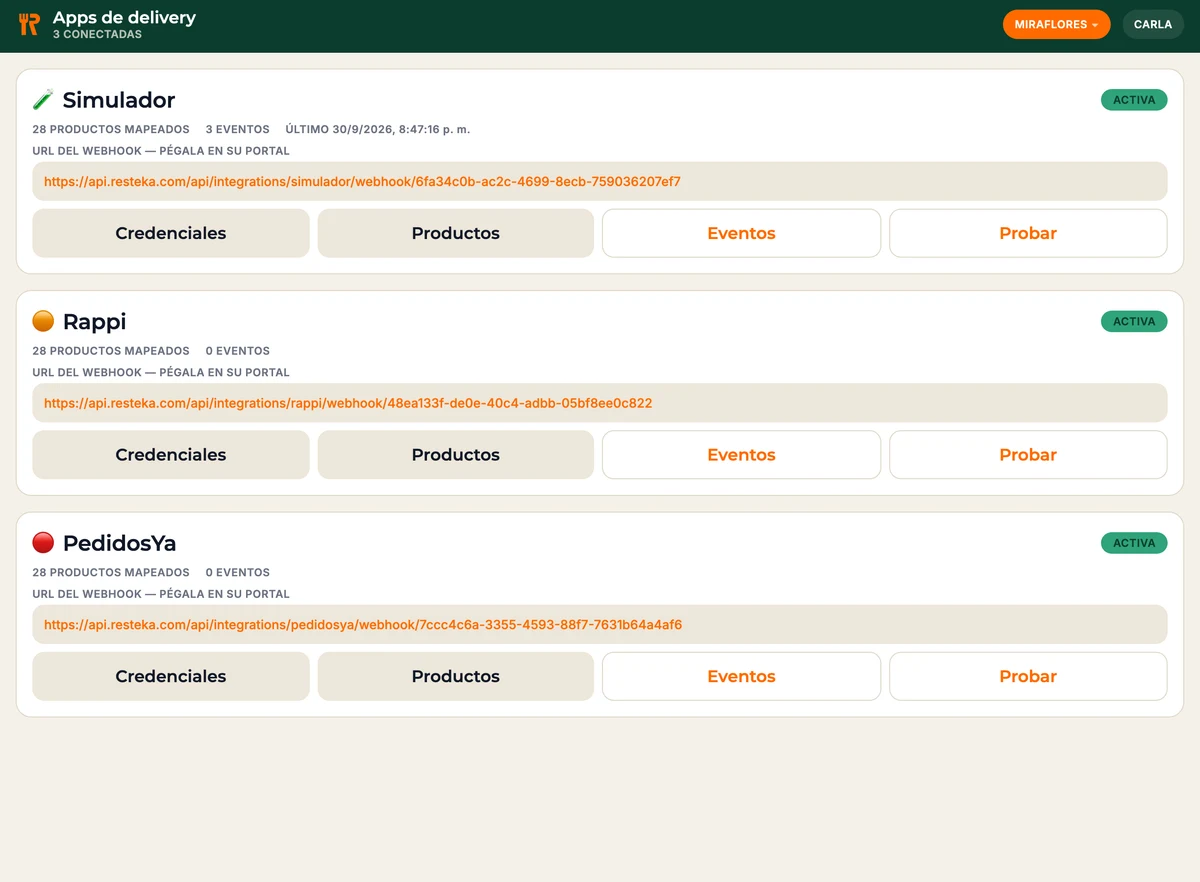The width and height of the screenshot is (1200, 882).
Task: Click '0 EVENTOS' under PedidosYa
Action: pos(238,573)
